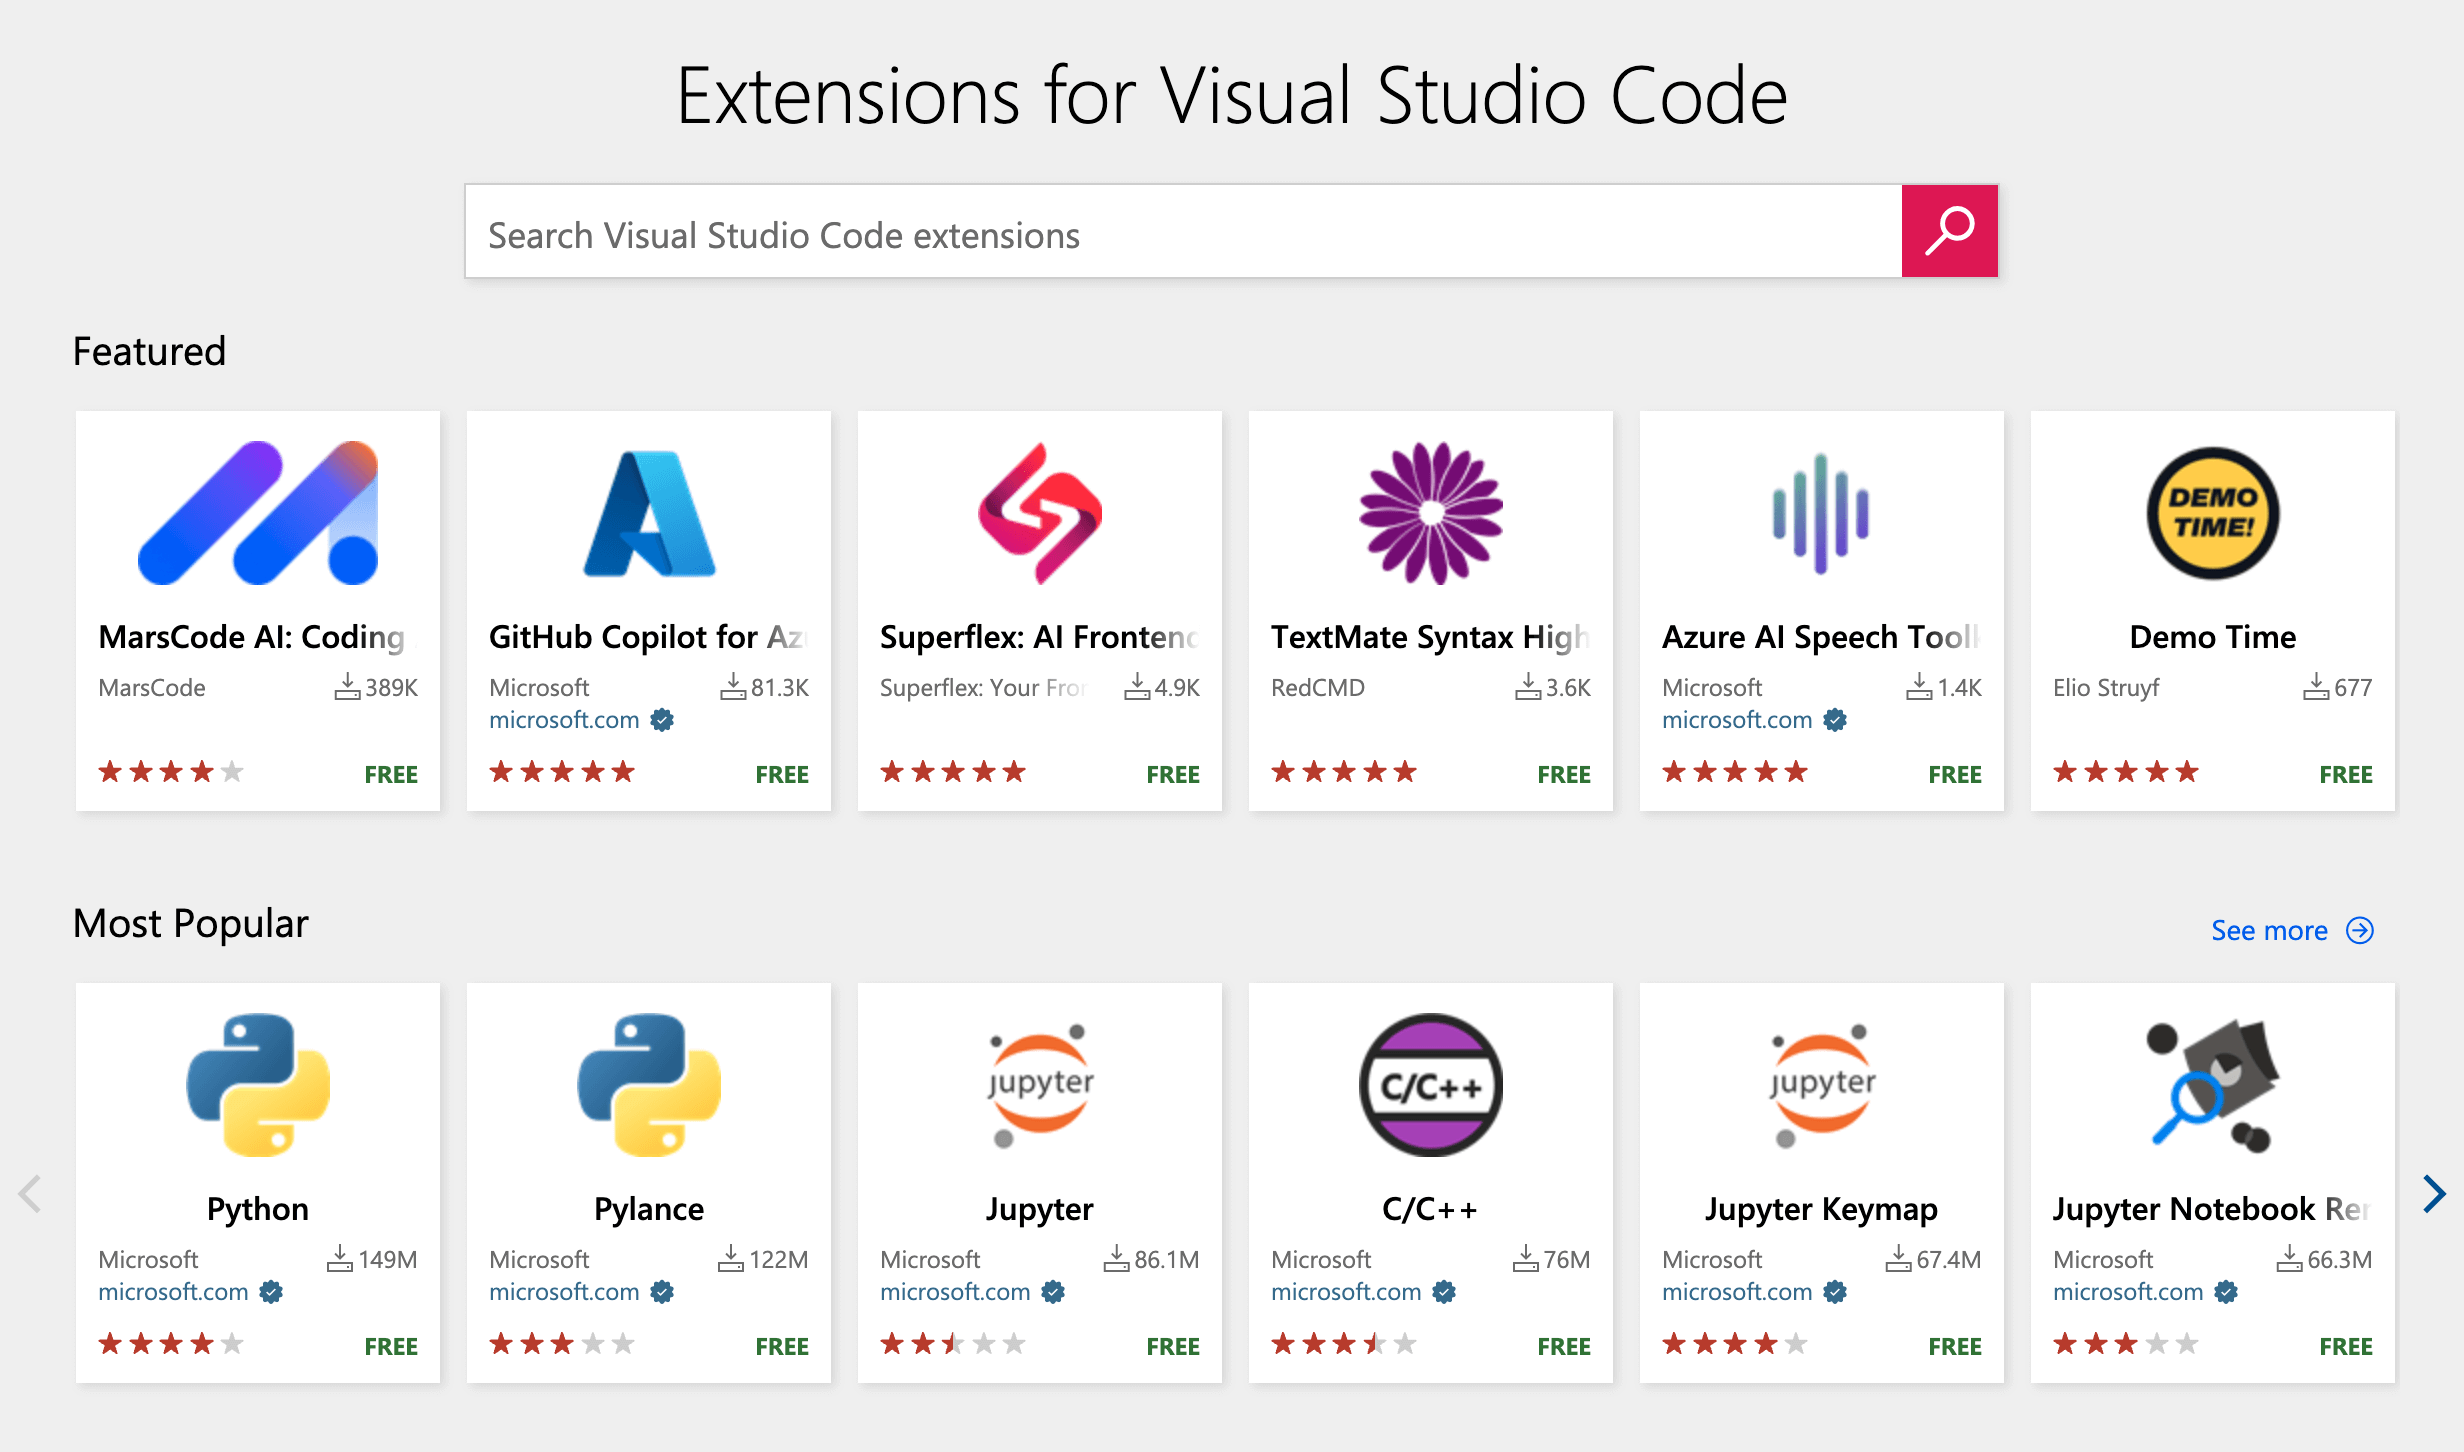2464x1452 pixels.
Task: Click the Azure AI Speech waveform icon
Action: click(1821, 513)
